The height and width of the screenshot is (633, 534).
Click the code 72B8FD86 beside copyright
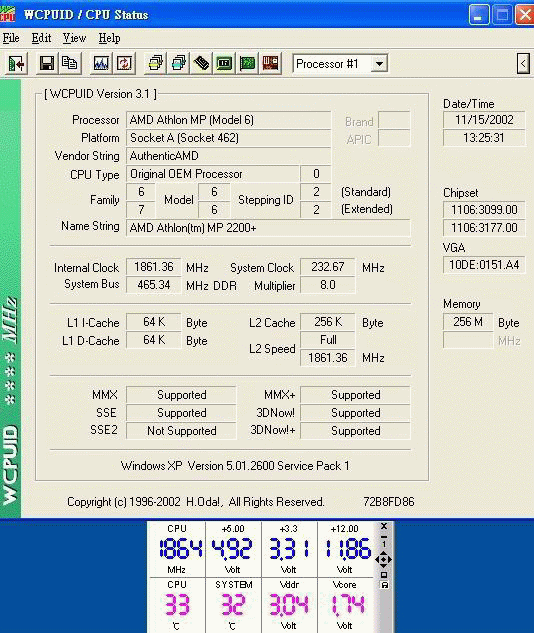(388, 502)
